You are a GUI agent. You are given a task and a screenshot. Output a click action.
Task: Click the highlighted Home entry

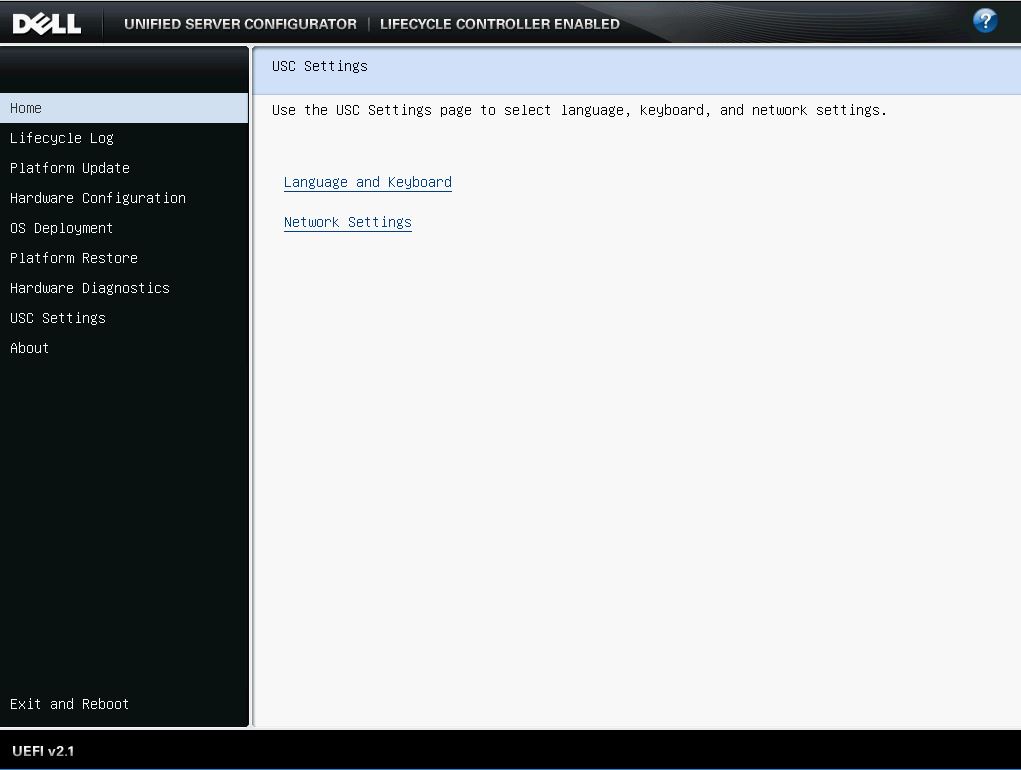(x=26, y=108)
